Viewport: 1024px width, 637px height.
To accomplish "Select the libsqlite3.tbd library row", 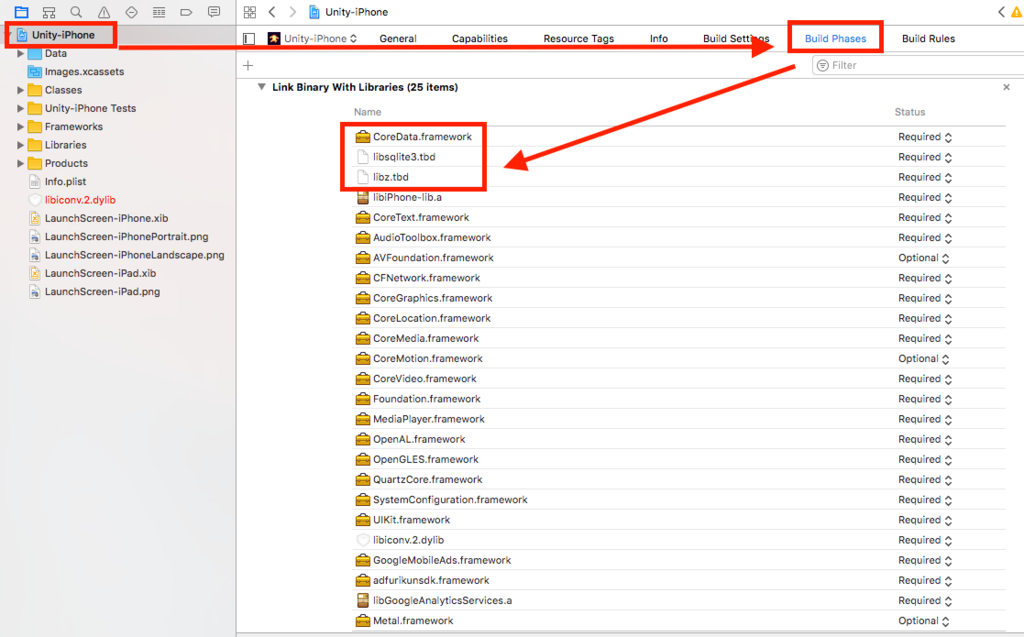I will click(679, 157).
